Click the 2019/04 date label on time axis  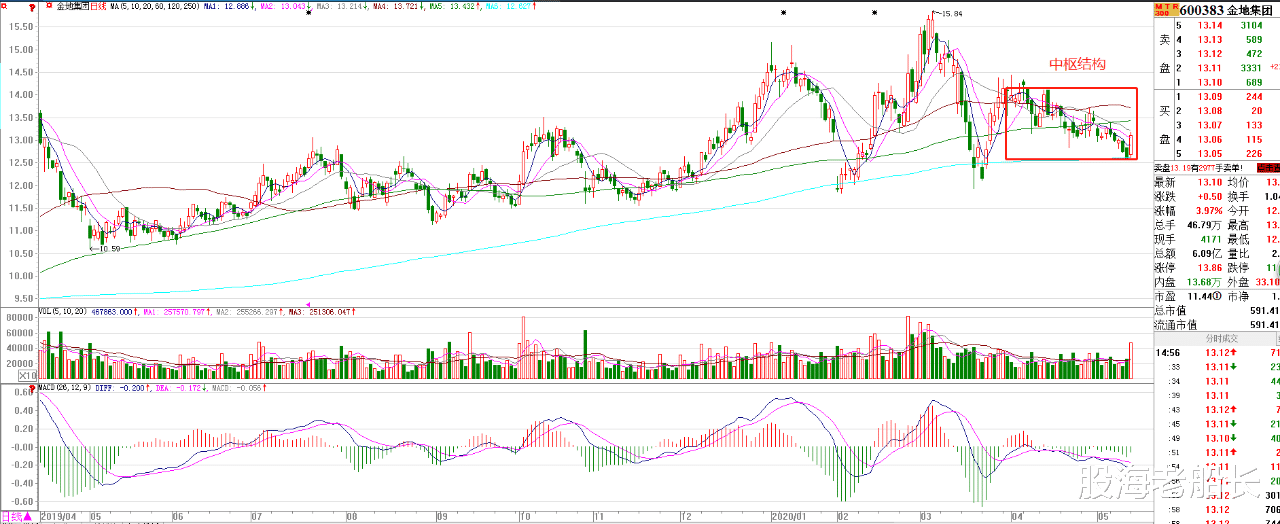click(x=60, y=517)
